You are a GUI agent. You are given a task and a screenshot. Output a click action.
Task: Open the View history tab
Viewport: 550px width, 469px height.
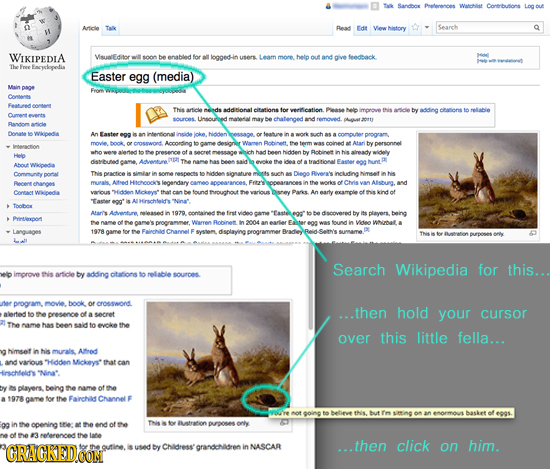(x=390, y=28)
